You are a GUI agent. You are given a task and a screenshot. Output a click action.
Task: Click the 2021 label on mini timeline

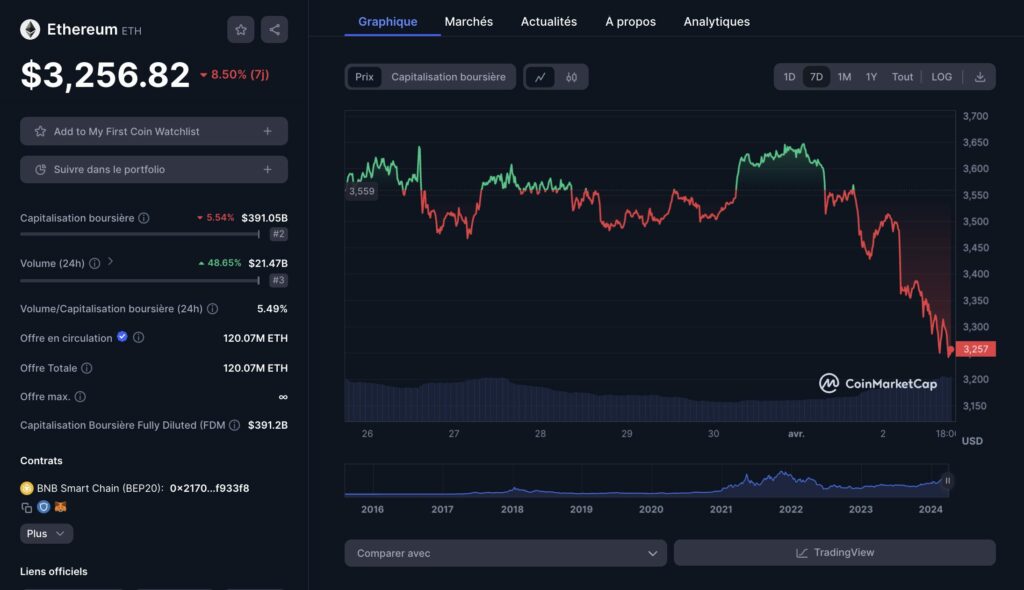721,510
